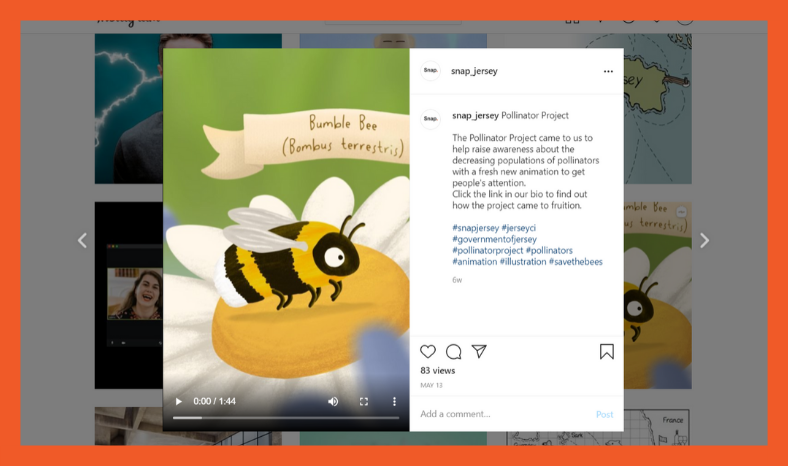The width and height of the screenshot is (788, 466).
Task: Mute the video using speaker icon
Action: (x=333, y=401)
